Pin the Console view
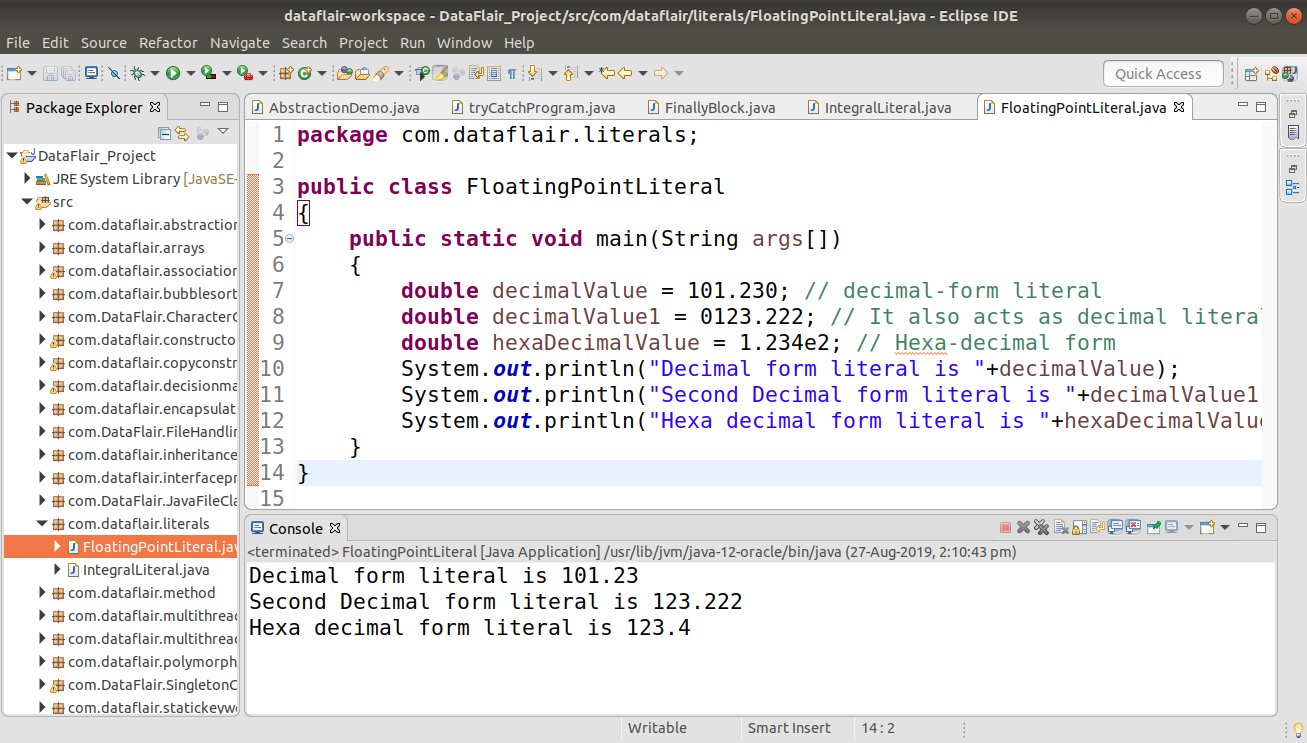 1155,527
